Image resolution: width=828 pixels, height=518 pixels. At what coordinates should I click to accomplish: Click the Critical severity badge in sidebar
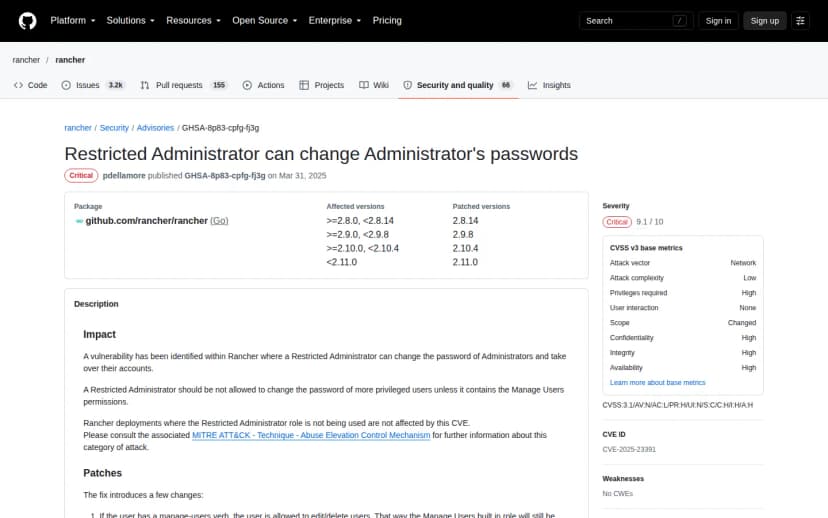tap(617, 222)
